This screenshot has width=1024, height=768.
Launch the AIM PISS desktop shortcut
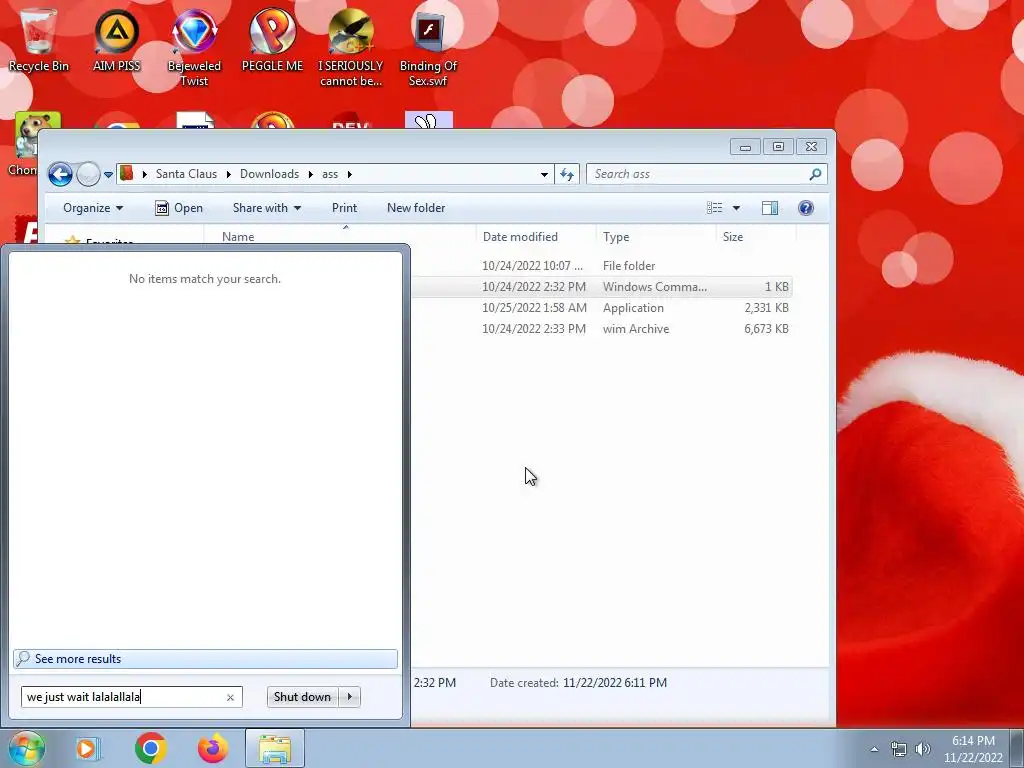pyautogui.click(x=116, y=39)
